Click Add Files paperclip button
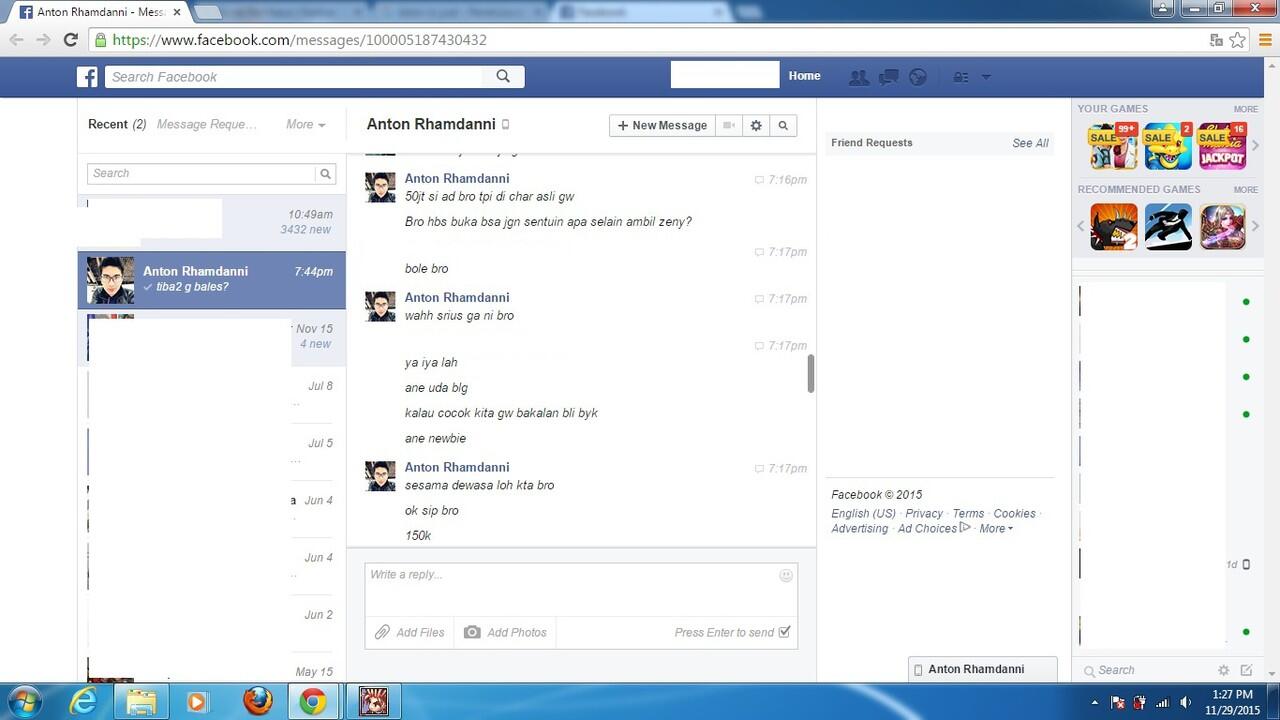Viewport: 1280px width, 720px height. tap(409, 632)
